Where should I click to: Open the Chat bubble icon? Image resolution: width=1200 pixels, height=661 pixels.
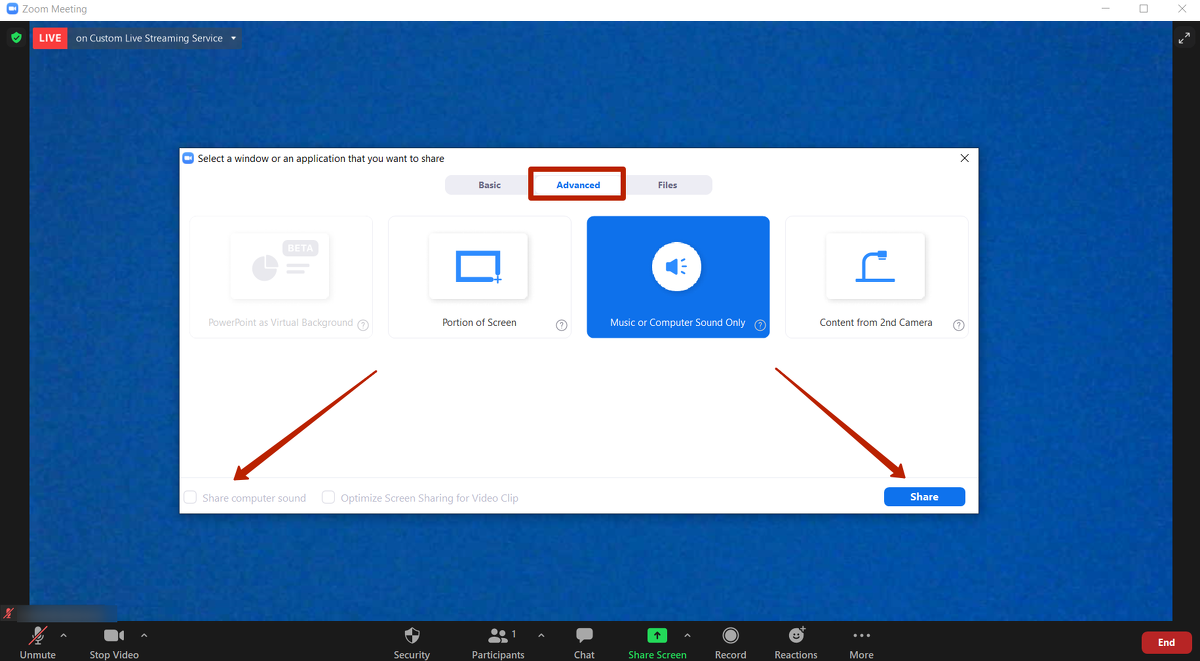pos(584,636)
